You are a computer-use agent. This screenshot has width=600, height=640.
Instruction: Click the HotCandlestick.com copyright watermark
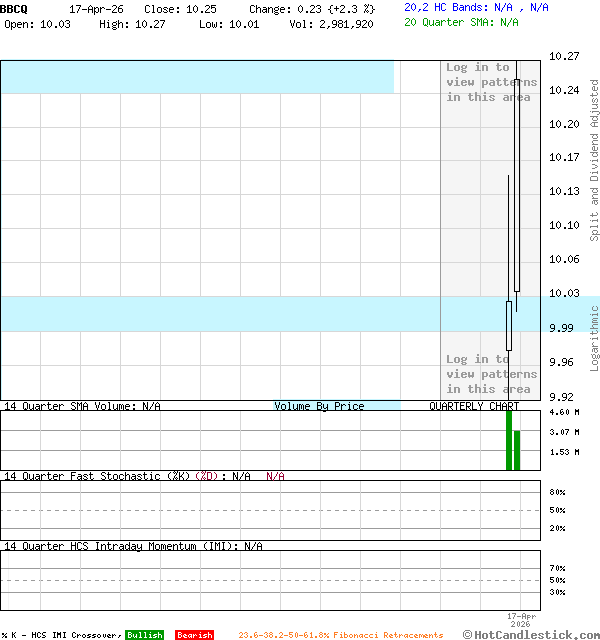[x=530, y=634]
